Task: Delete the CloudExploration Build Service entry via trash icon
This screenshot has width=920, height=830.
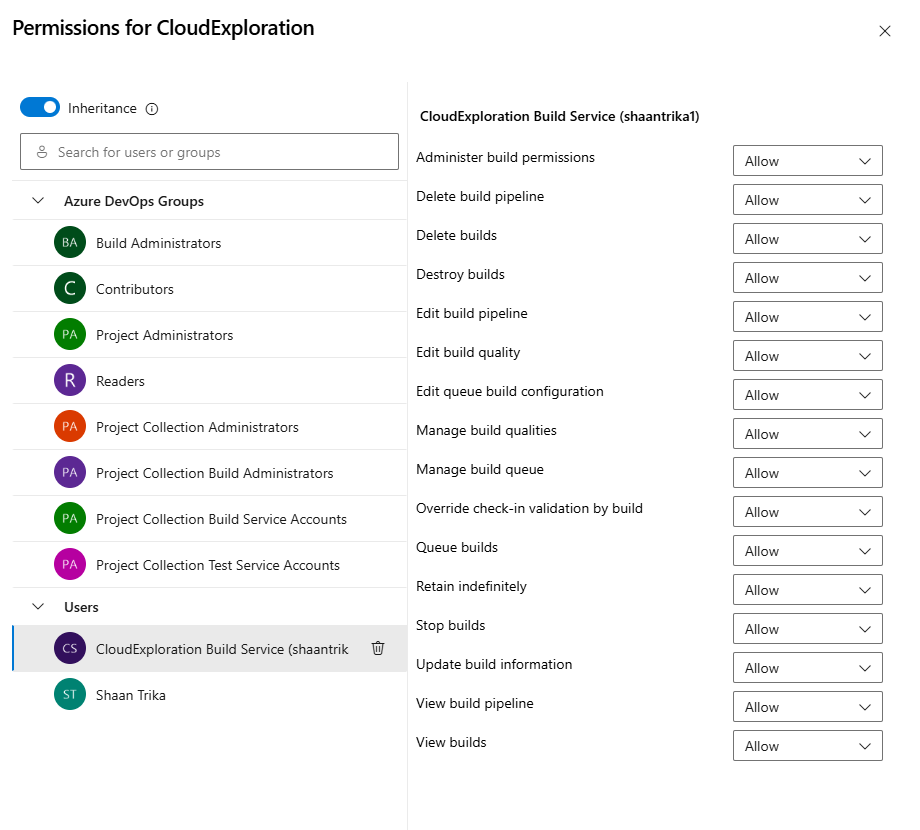Action: [x=378, y=648]
